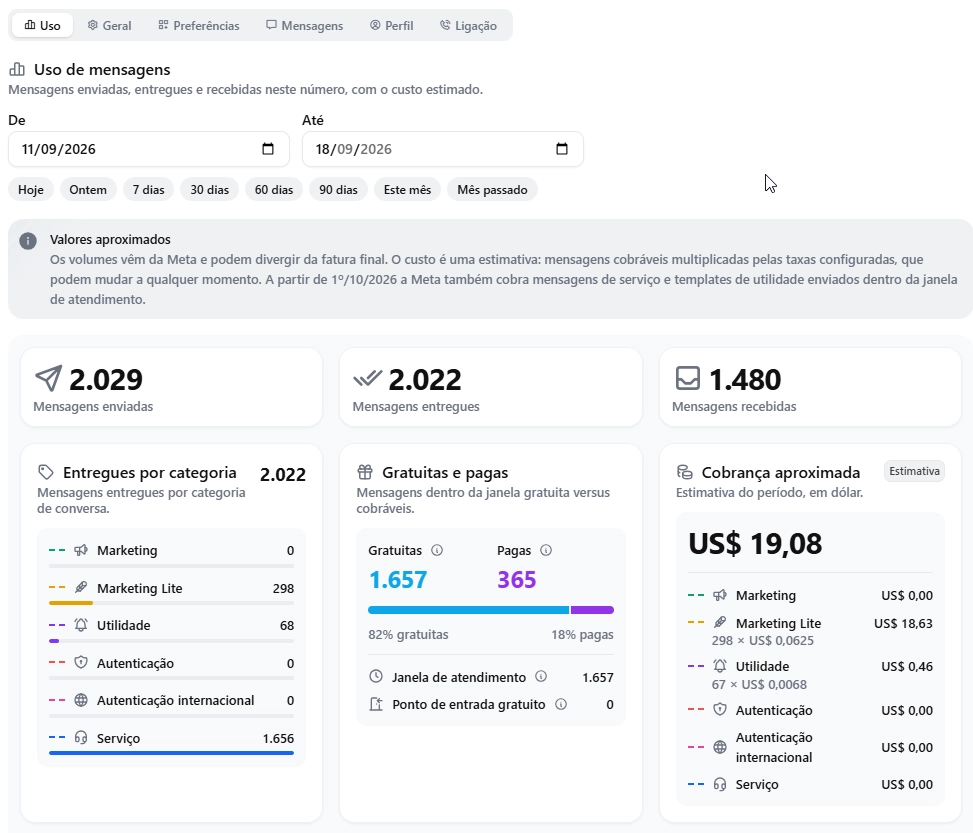Go to the Mensagens tab
The image size is (973, 833).
[x=305, y=25]
